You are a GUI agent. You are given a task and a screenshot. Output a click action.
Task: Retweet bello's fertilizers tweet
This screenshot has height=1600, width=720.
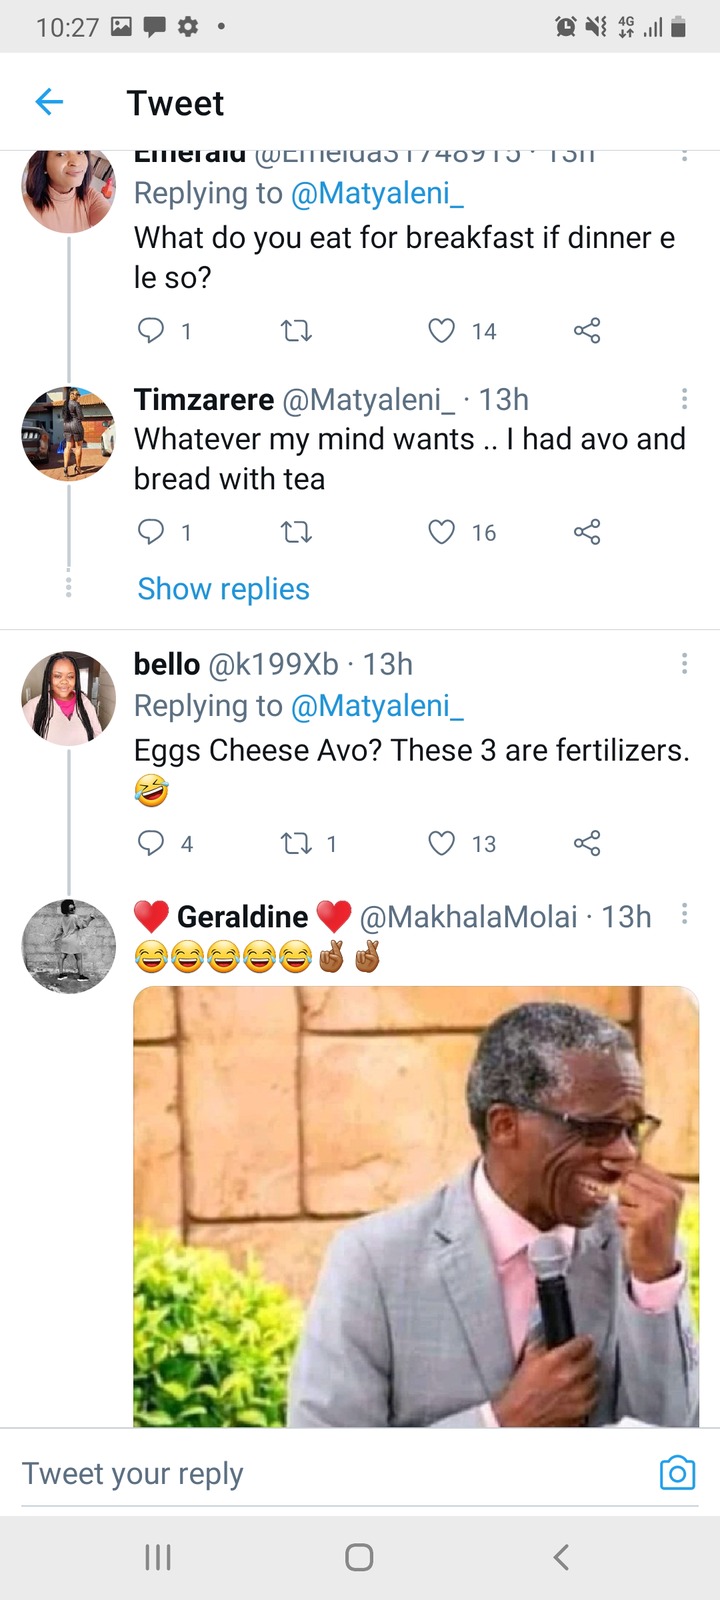tap(296, 843)
